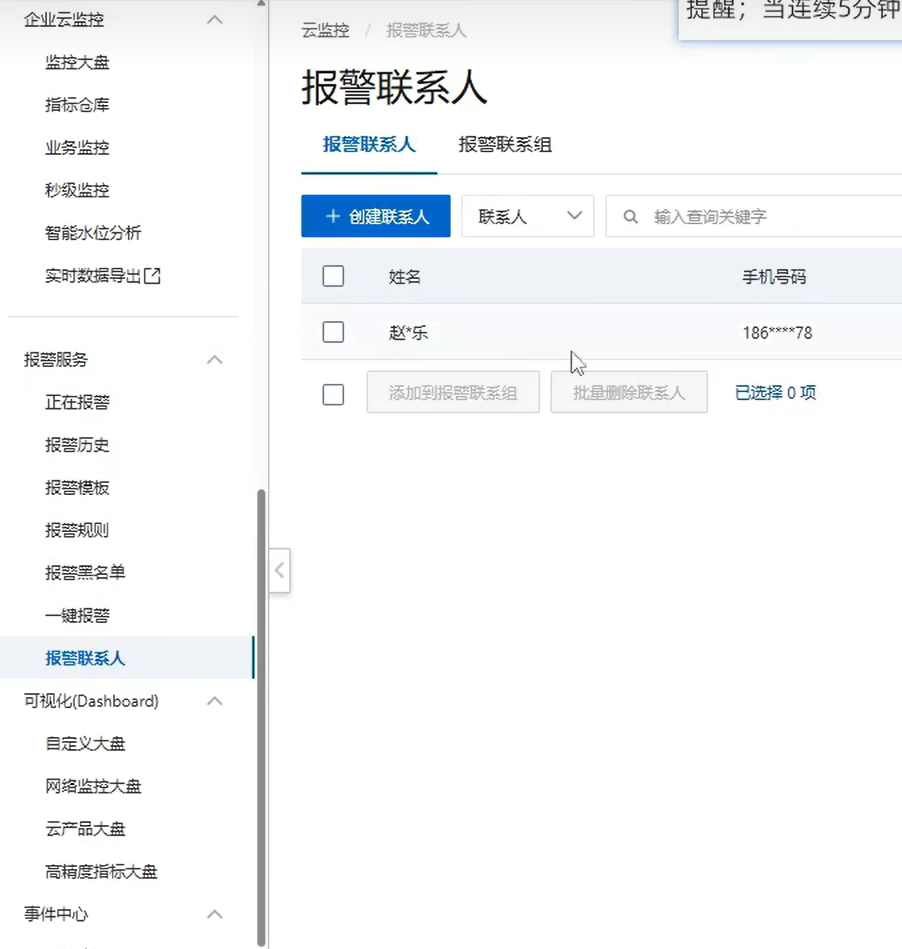
Task: Open 网络监控大盘 menu item
Action: coord(93,787)
